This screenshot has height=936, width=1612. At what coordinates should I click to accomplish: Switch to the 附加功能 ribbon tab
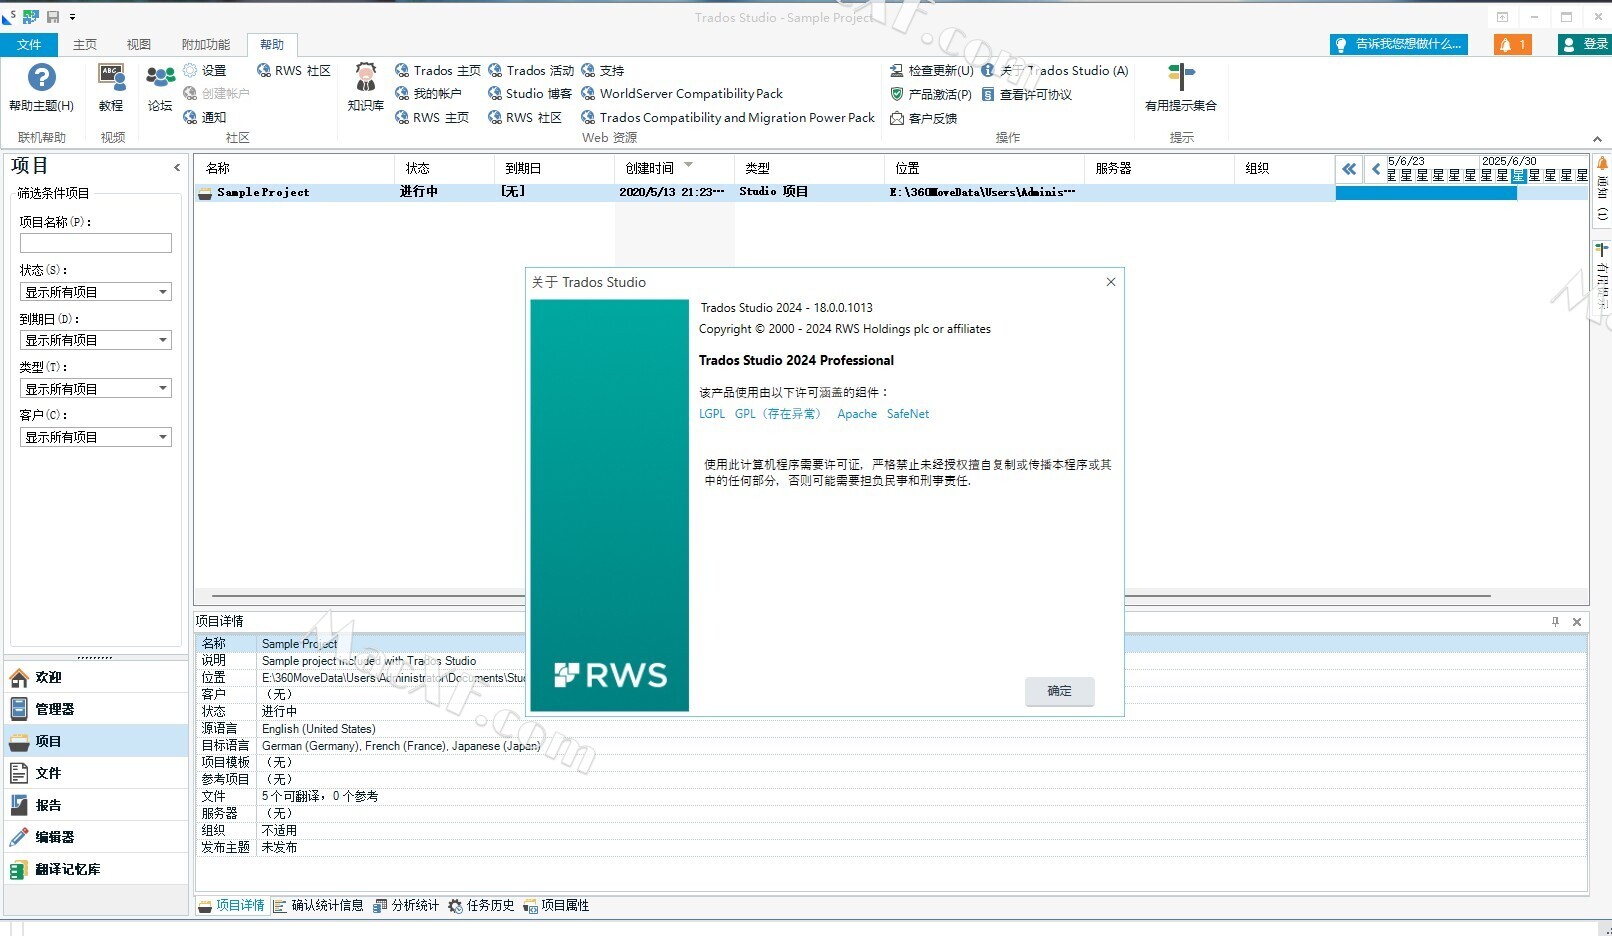click(x=206, y=44)
